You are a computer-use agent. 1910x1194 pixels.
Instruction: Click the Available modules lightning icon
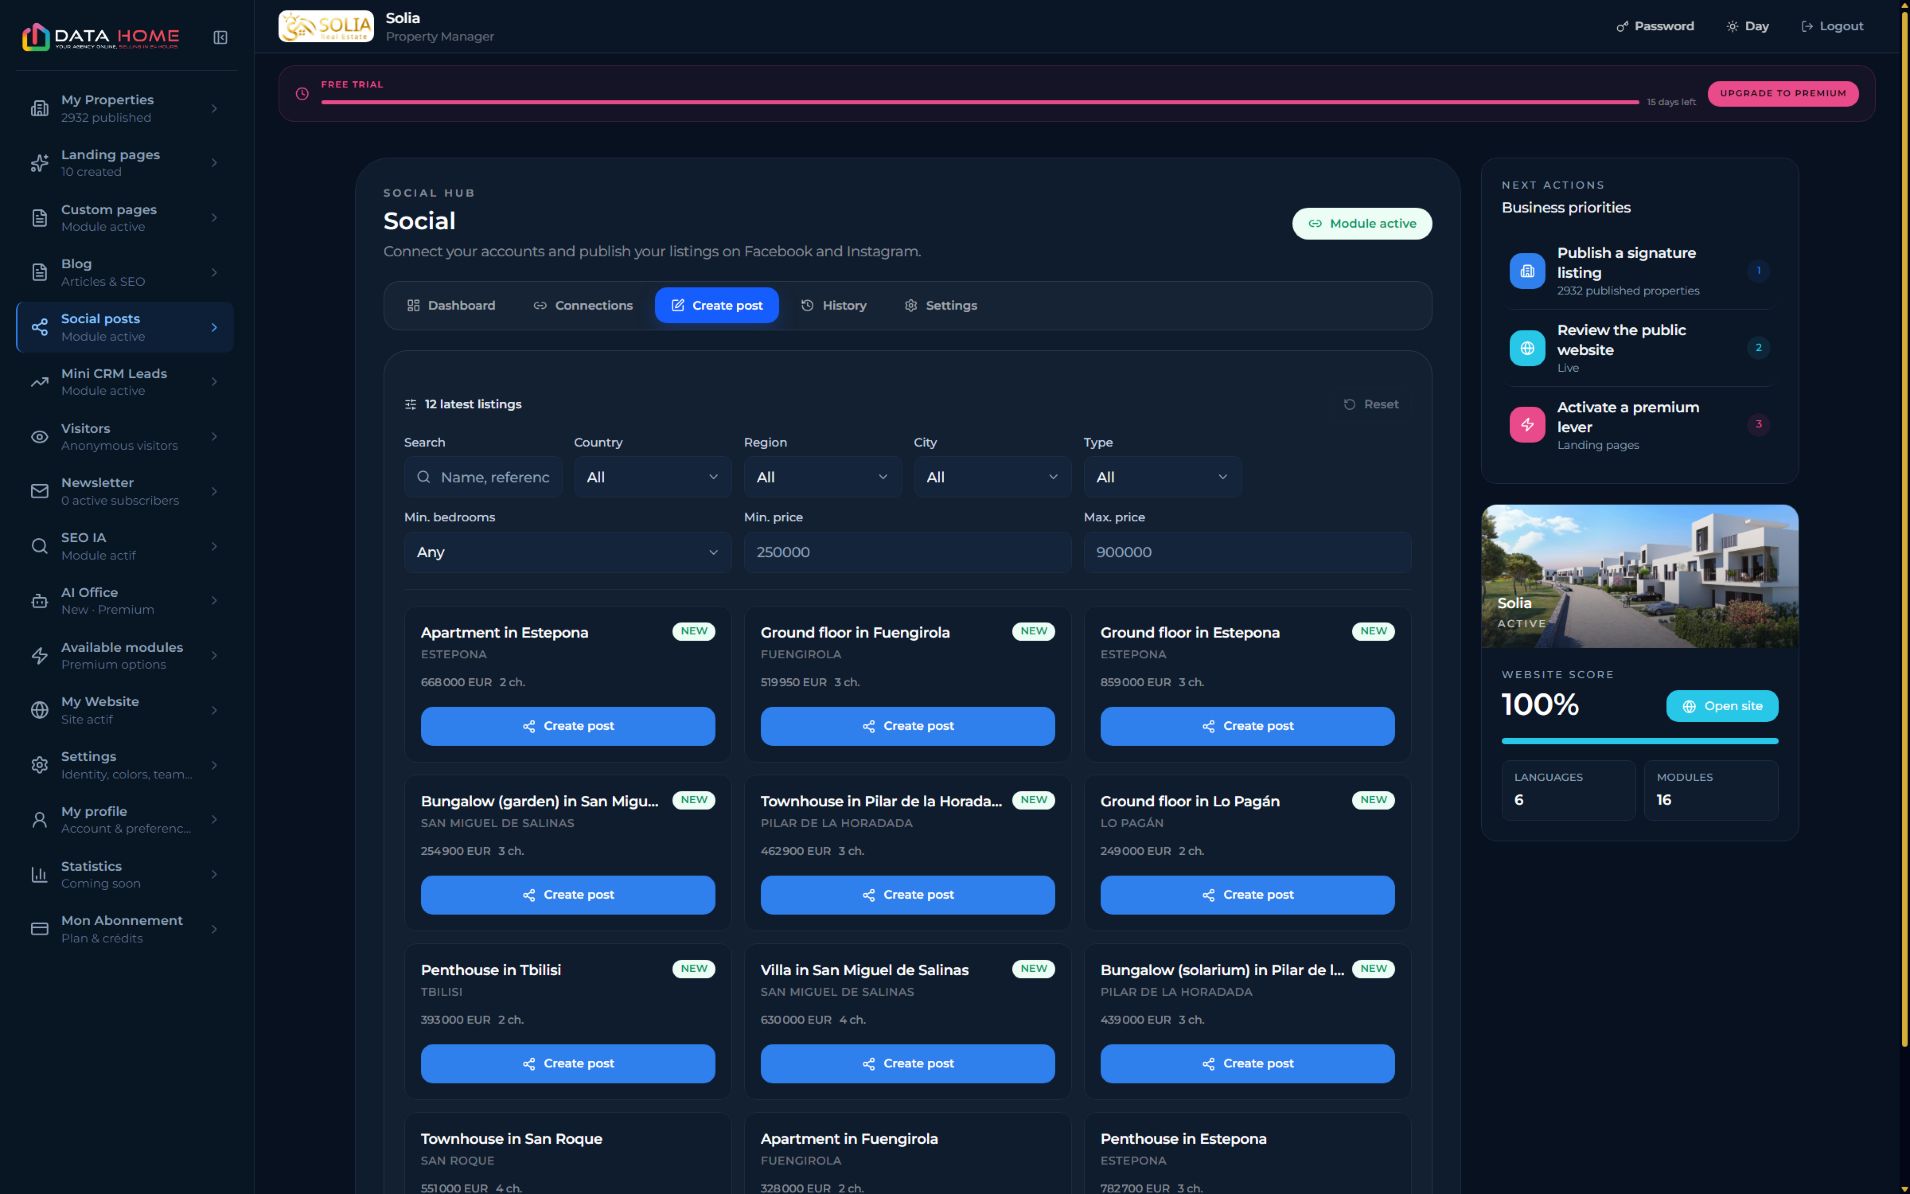(x=40, y=656)
